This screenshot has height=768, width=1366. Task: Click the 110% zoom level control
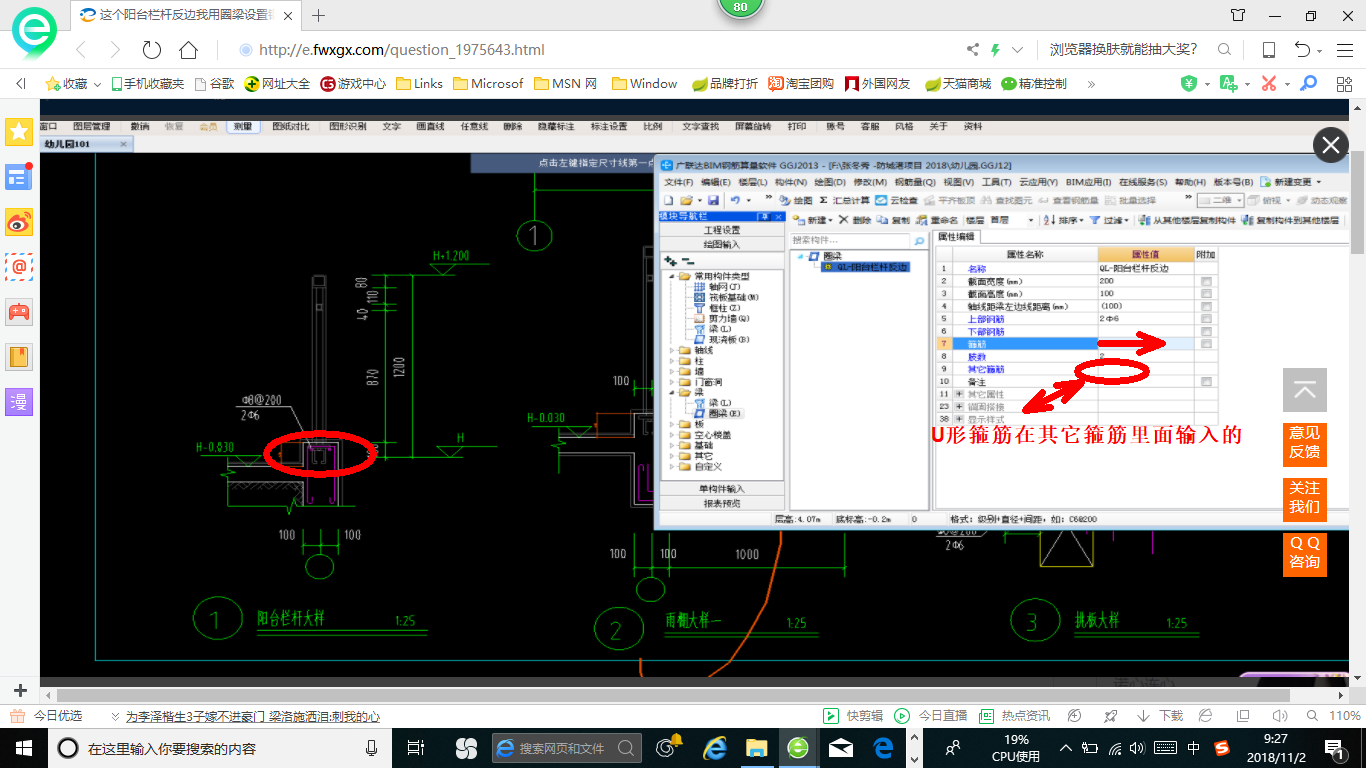point(1346,716)
